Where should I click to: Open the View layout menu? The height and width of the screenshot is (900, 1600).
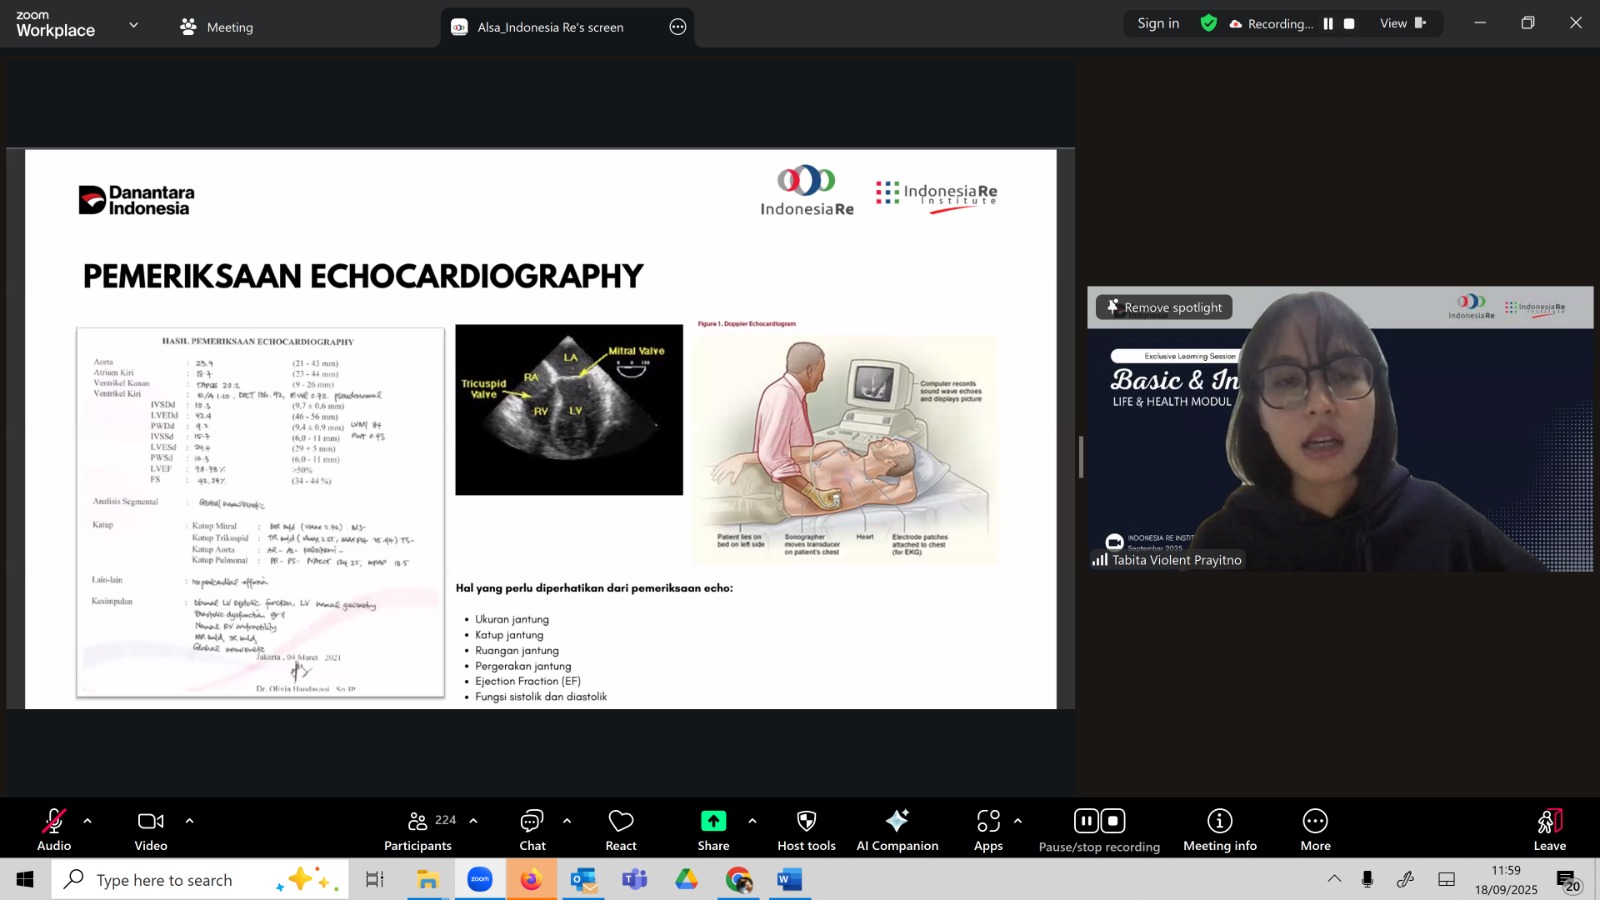pyautogui.click(x=1402, y=24)
